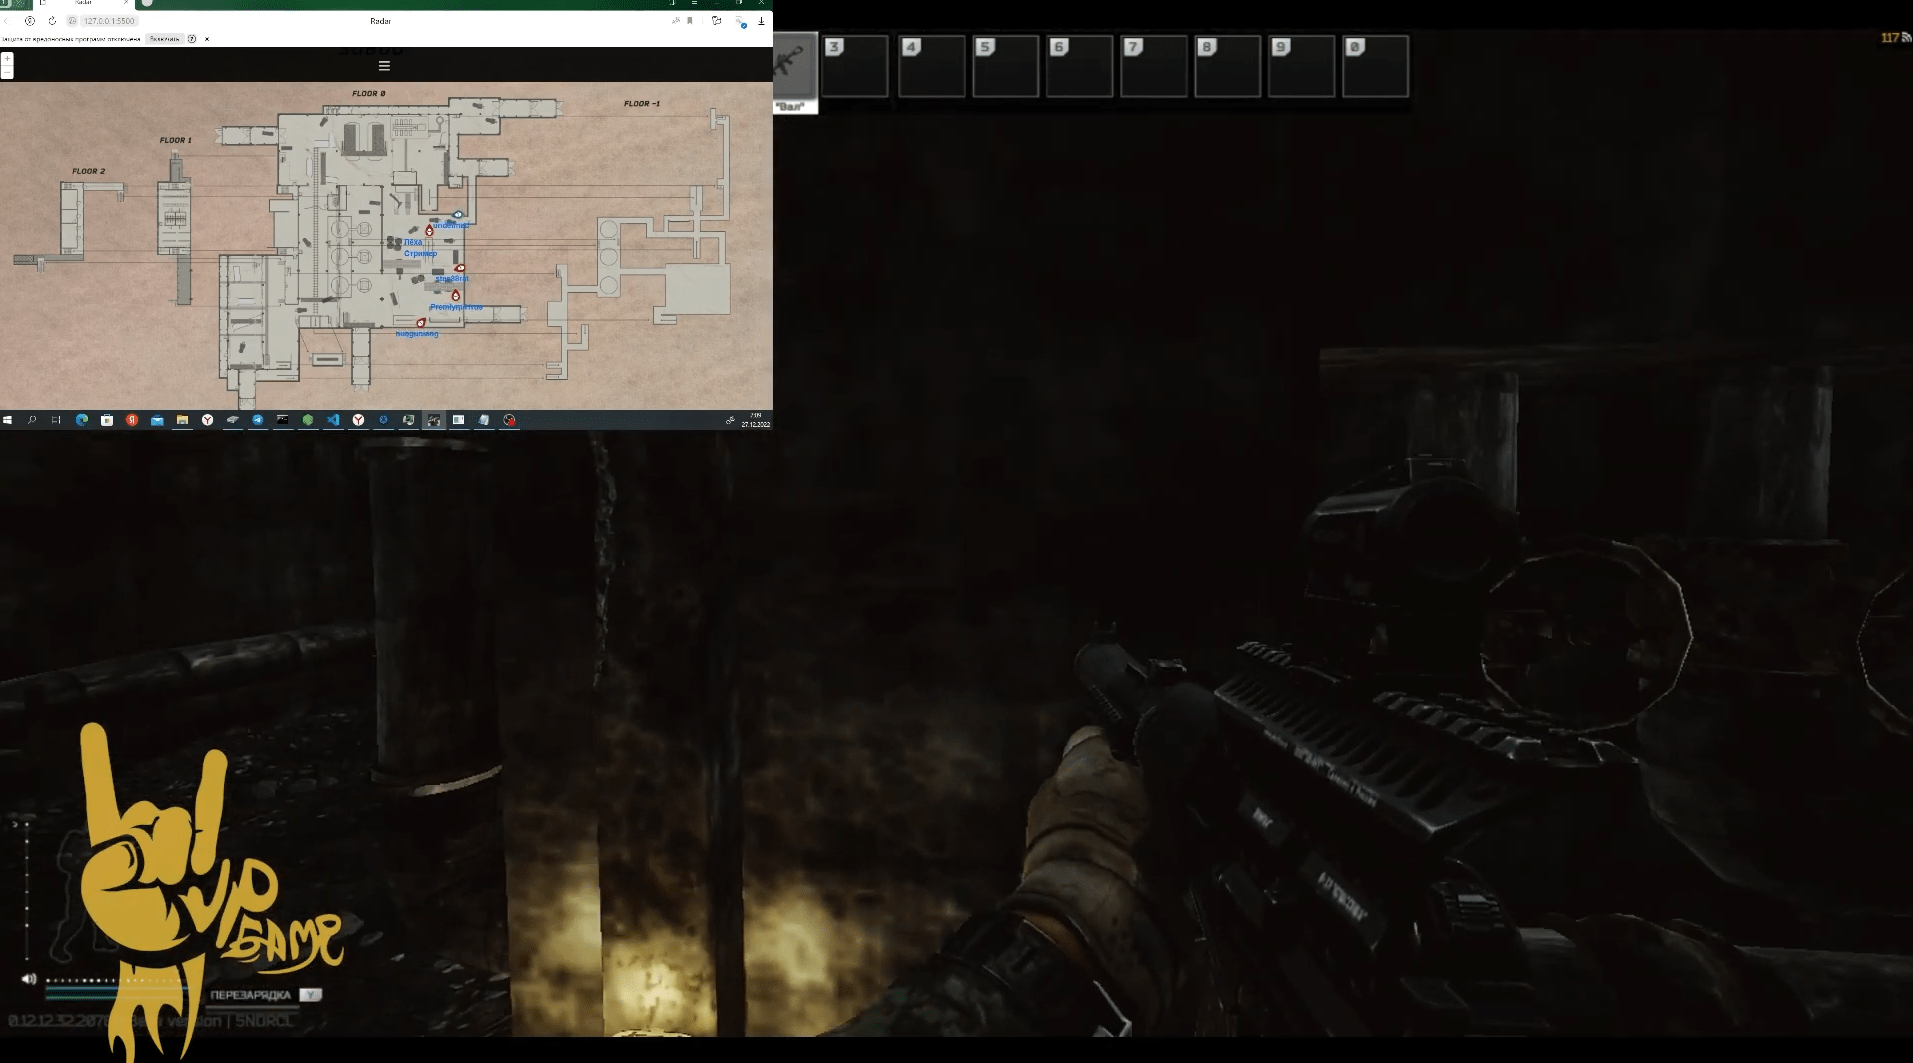Open the help icon in protection notification bar

point(192,39)
